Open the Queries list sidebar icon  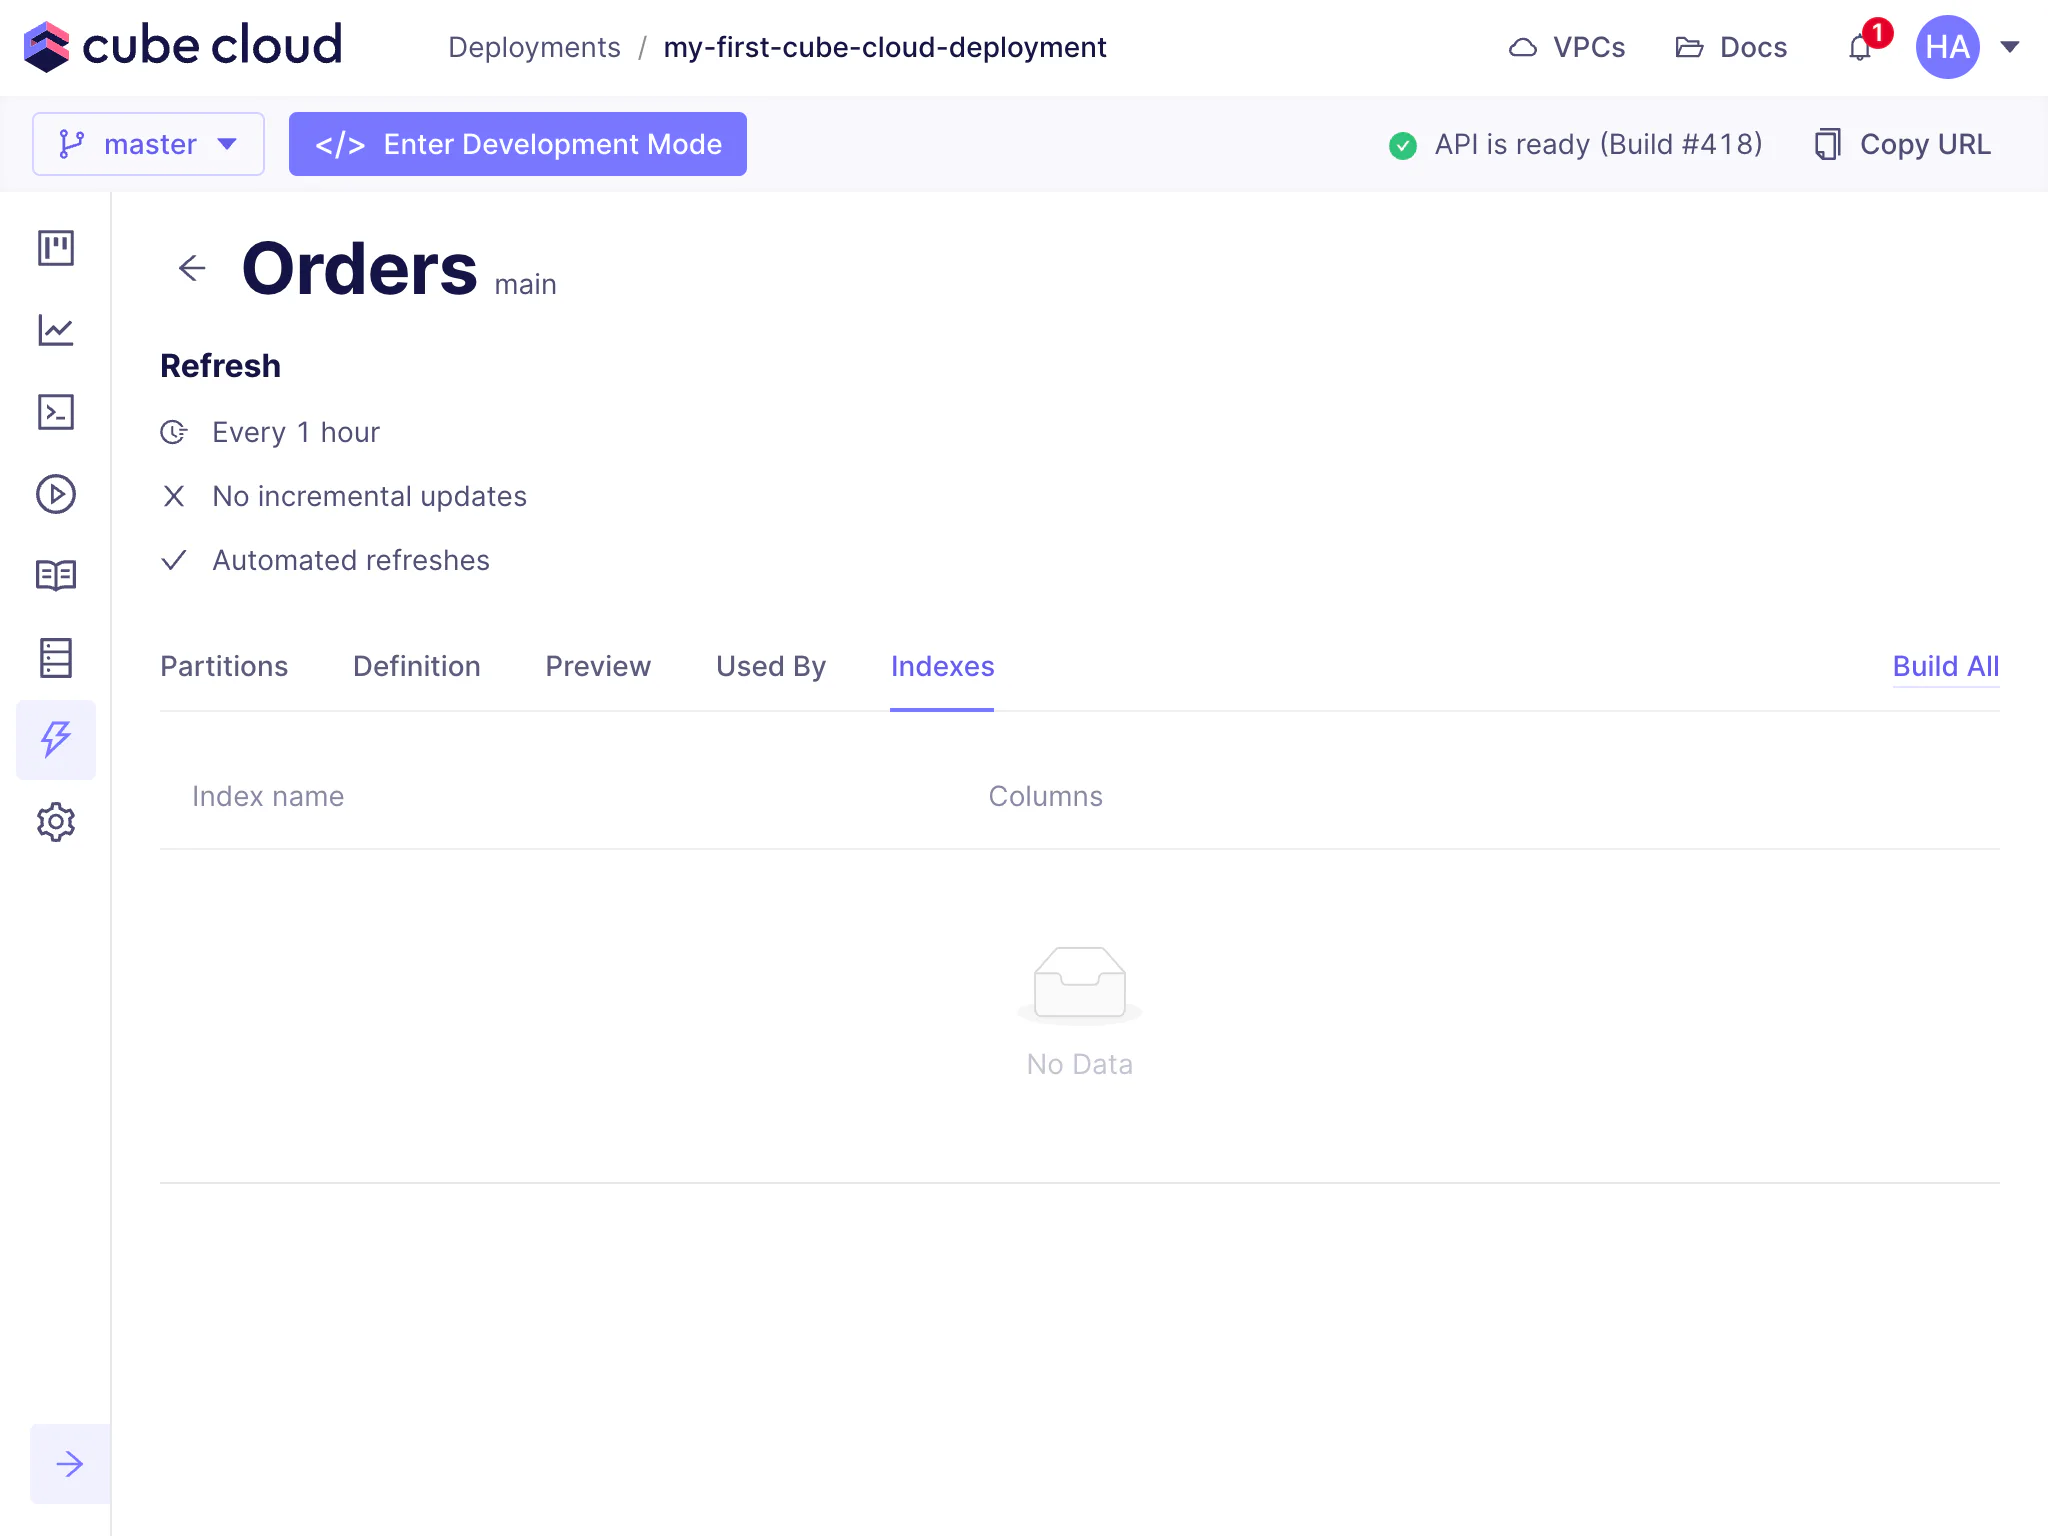(56, 658)
